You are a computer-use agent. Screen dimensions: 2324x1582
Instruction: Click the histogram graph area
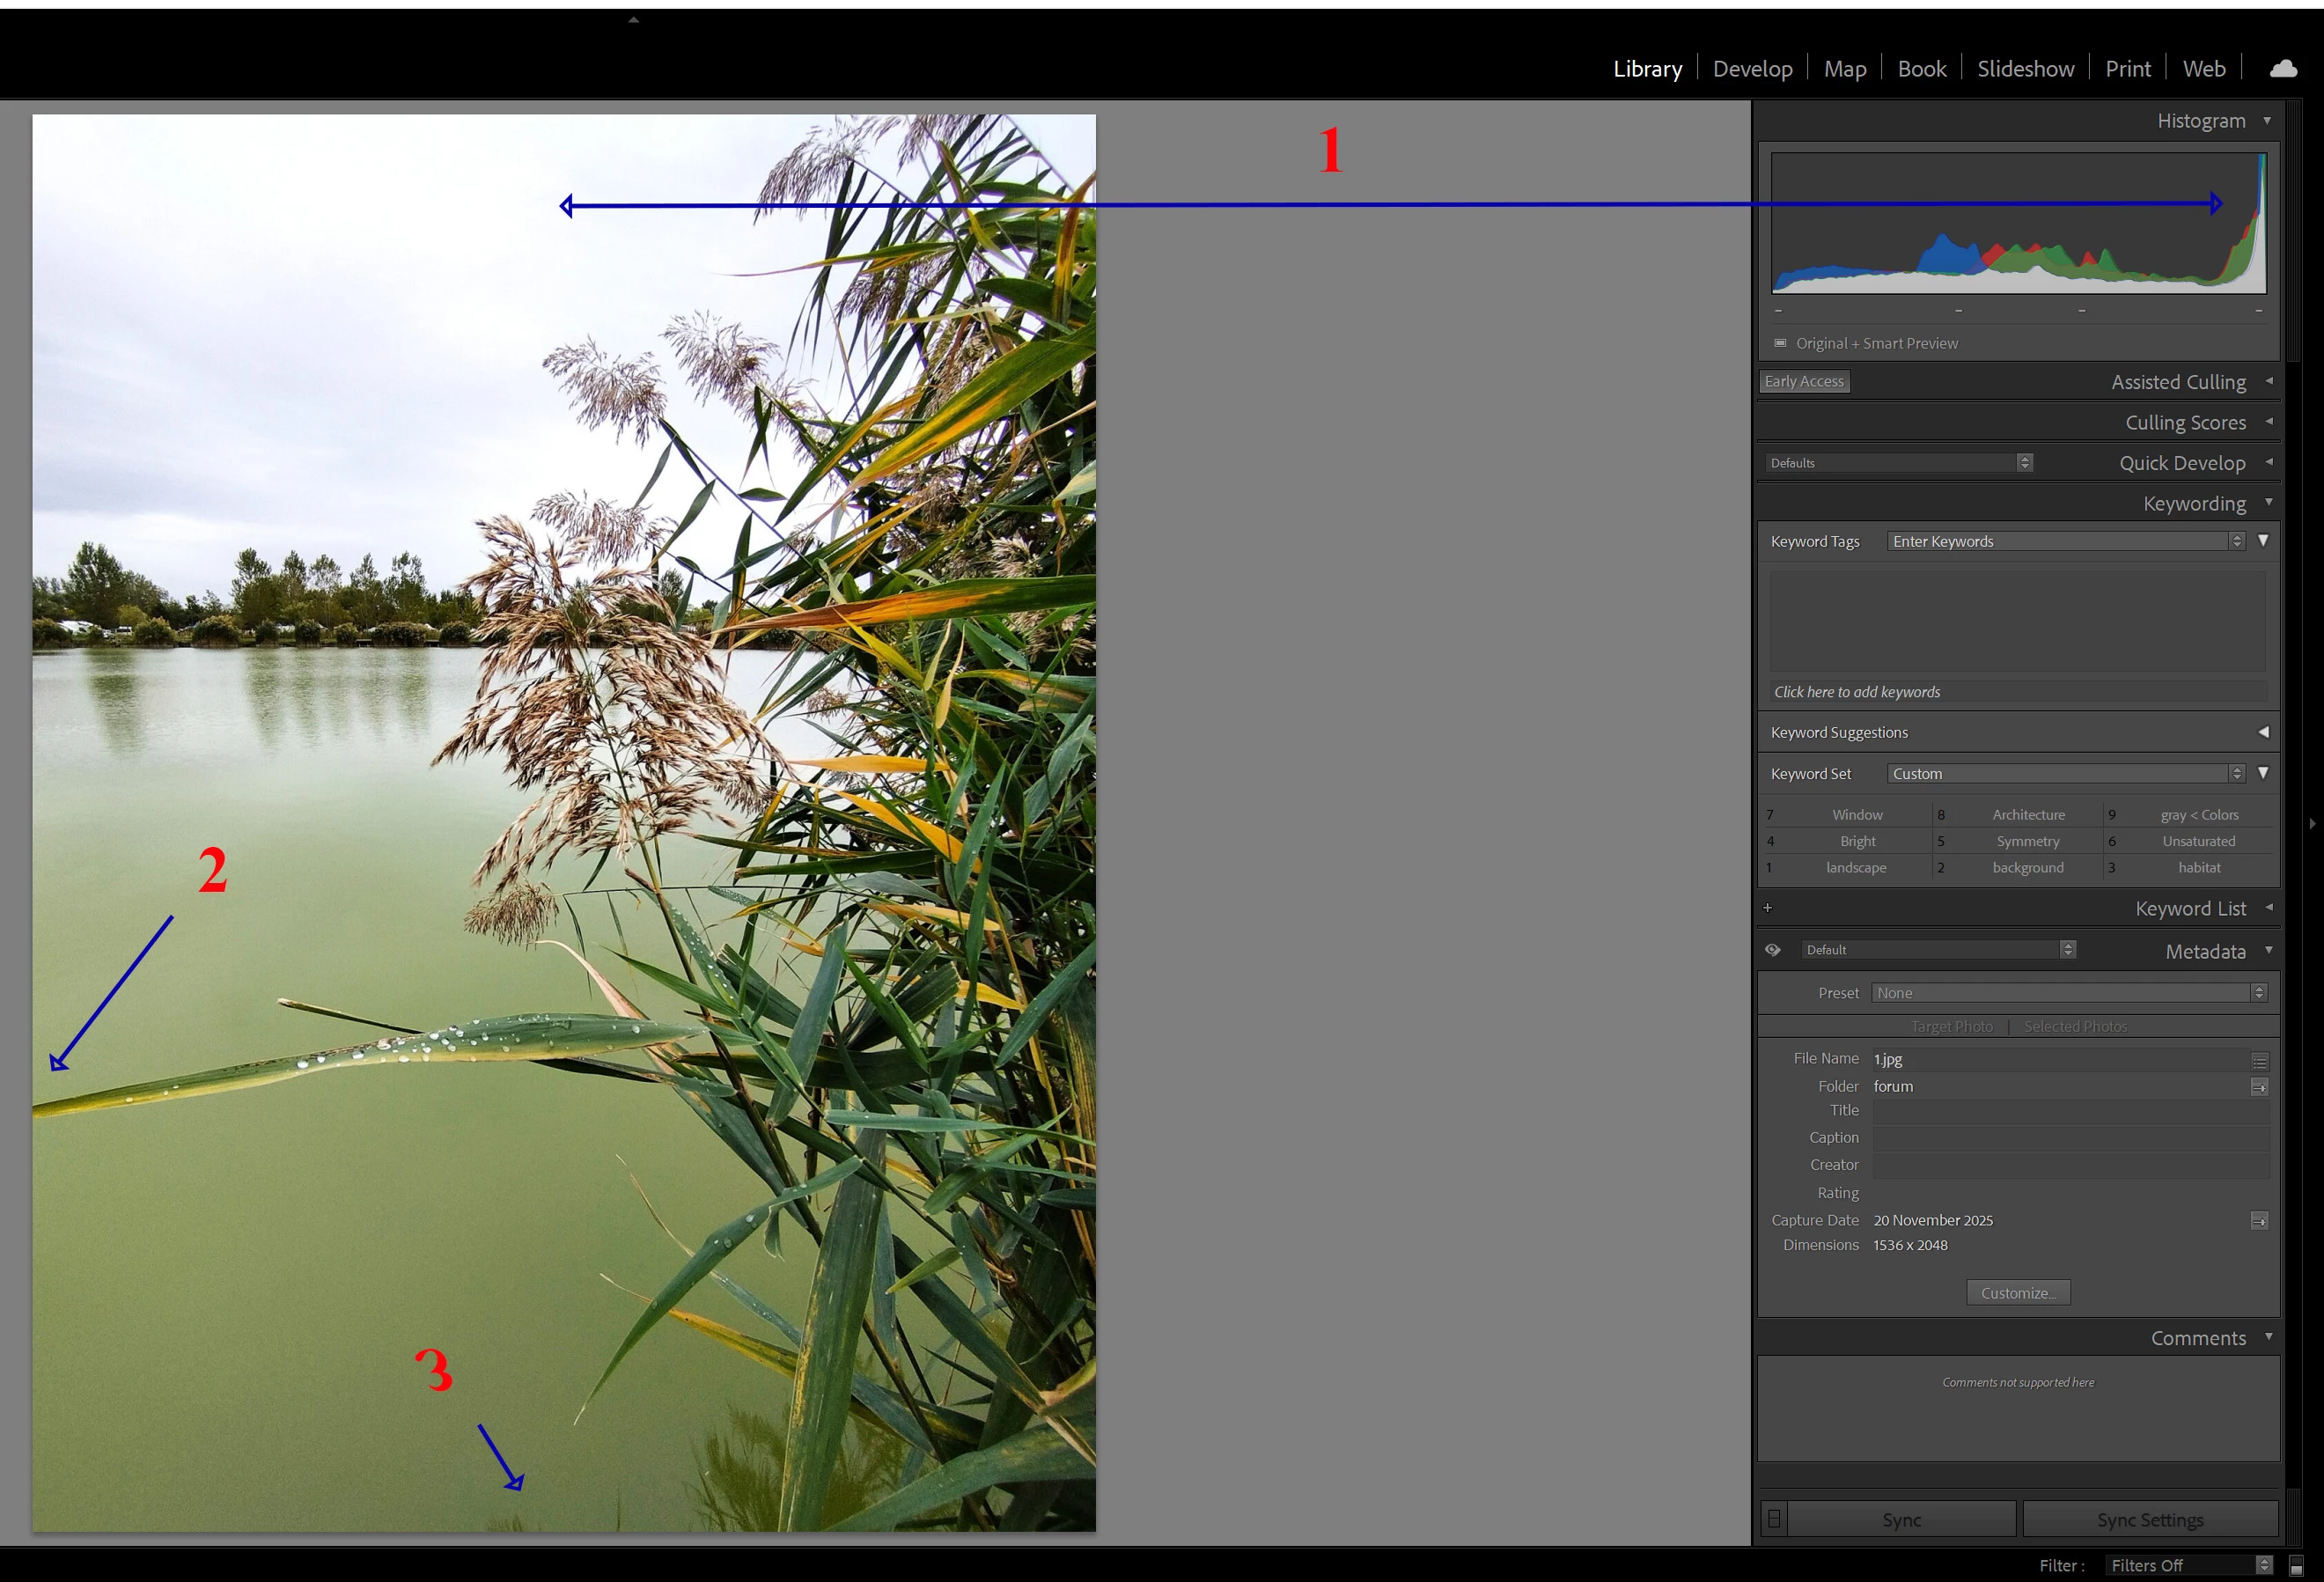point(2018,223)
